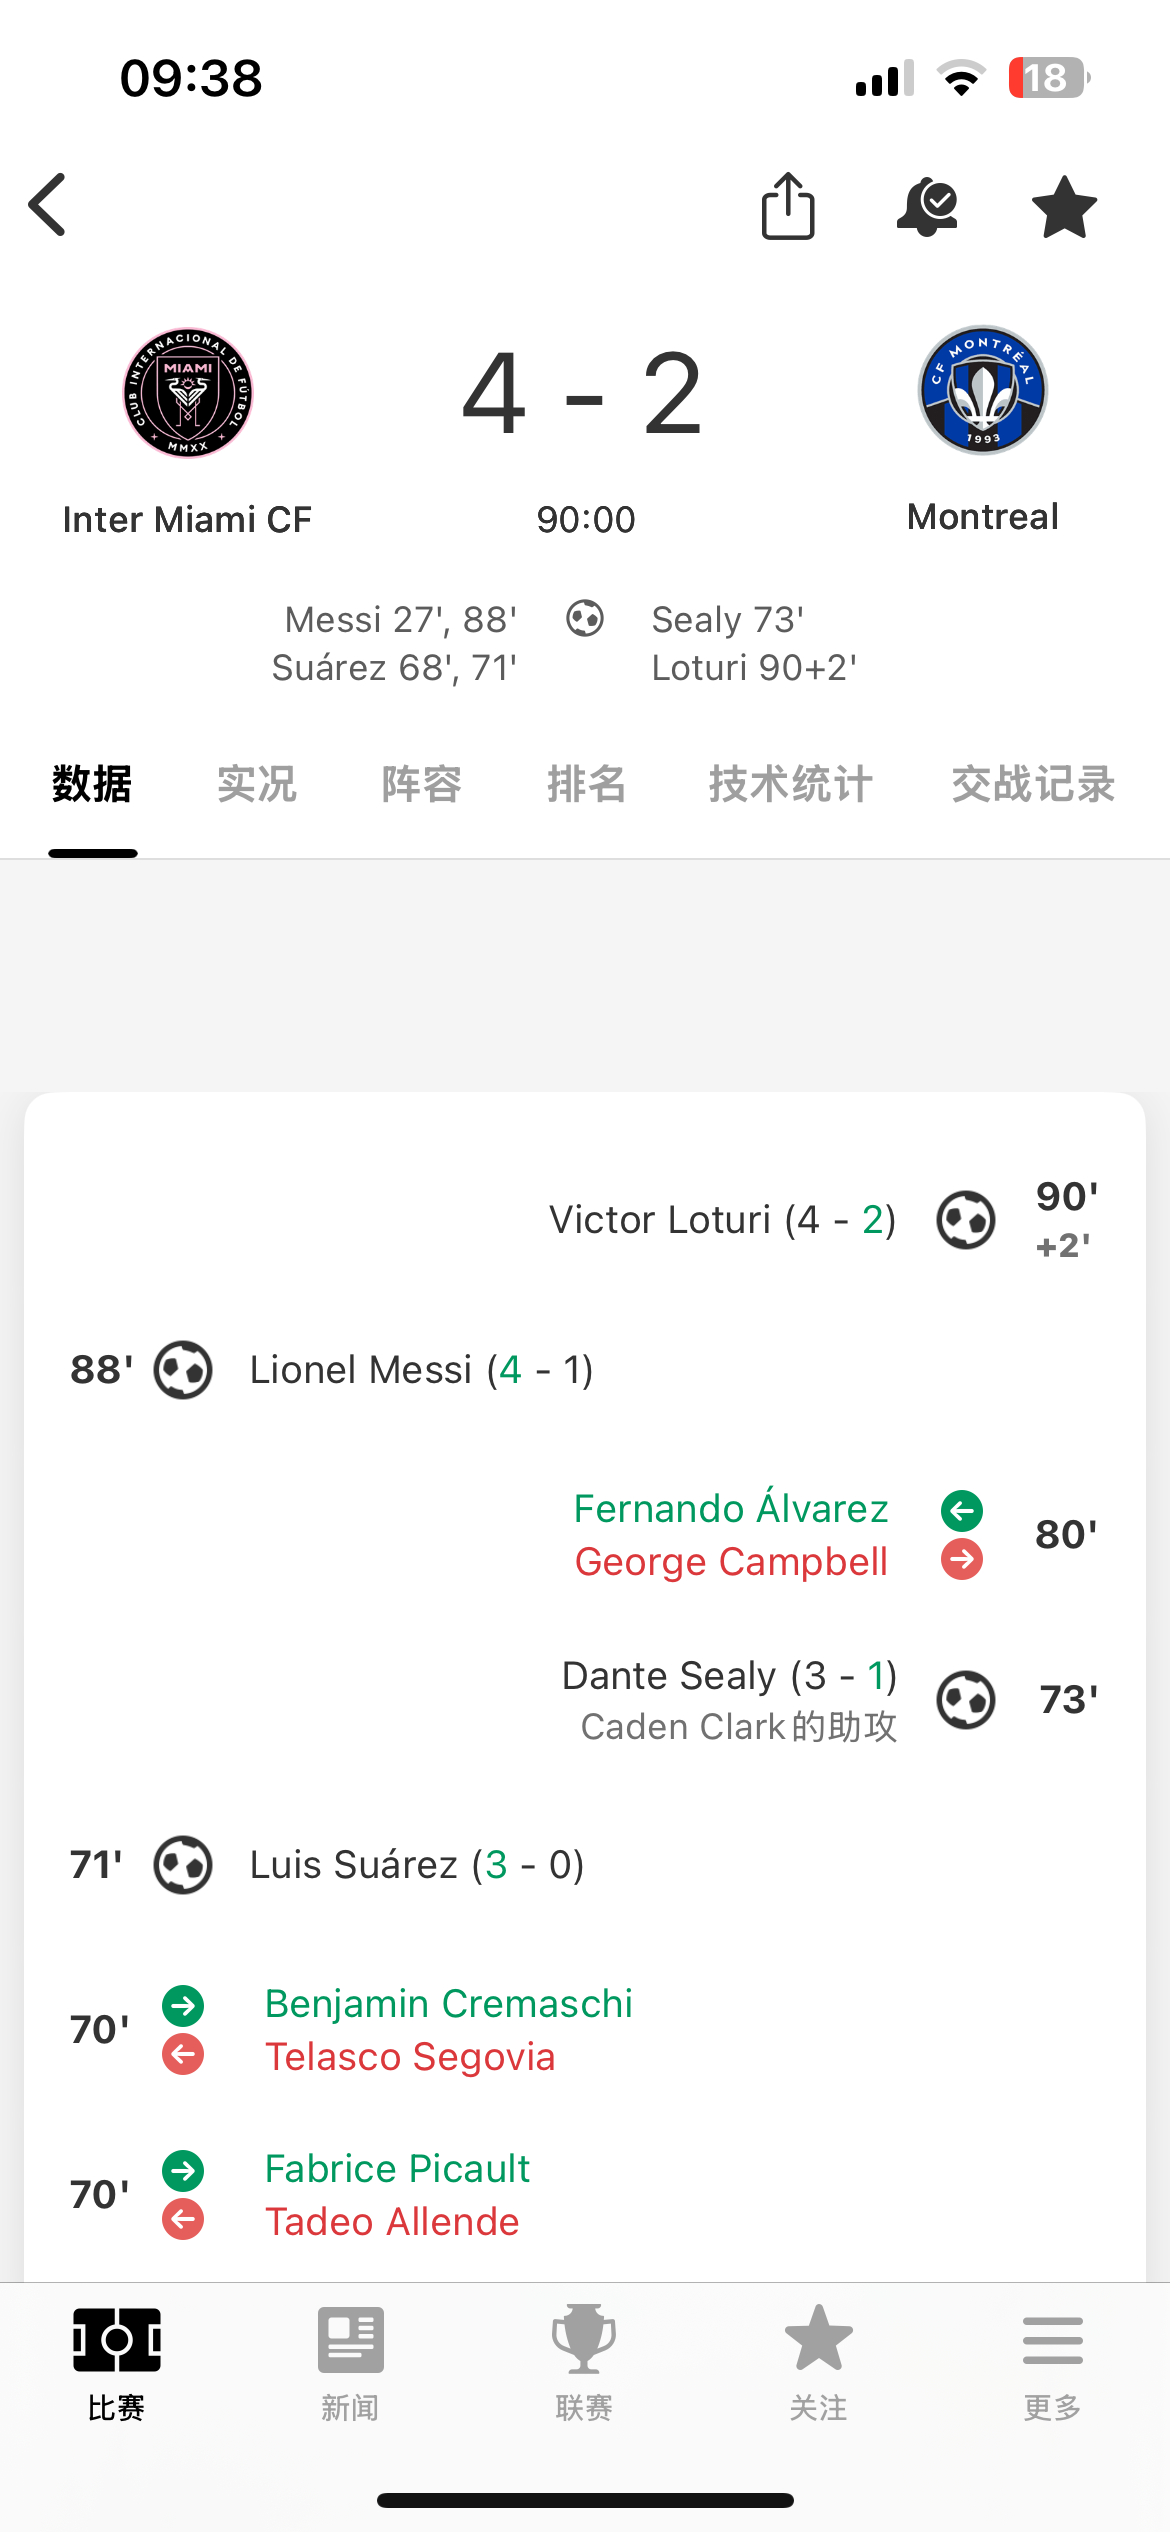
Task: Open the 联赛 trophy icon
Action: pyautogui.click(x=584, y=2339)
